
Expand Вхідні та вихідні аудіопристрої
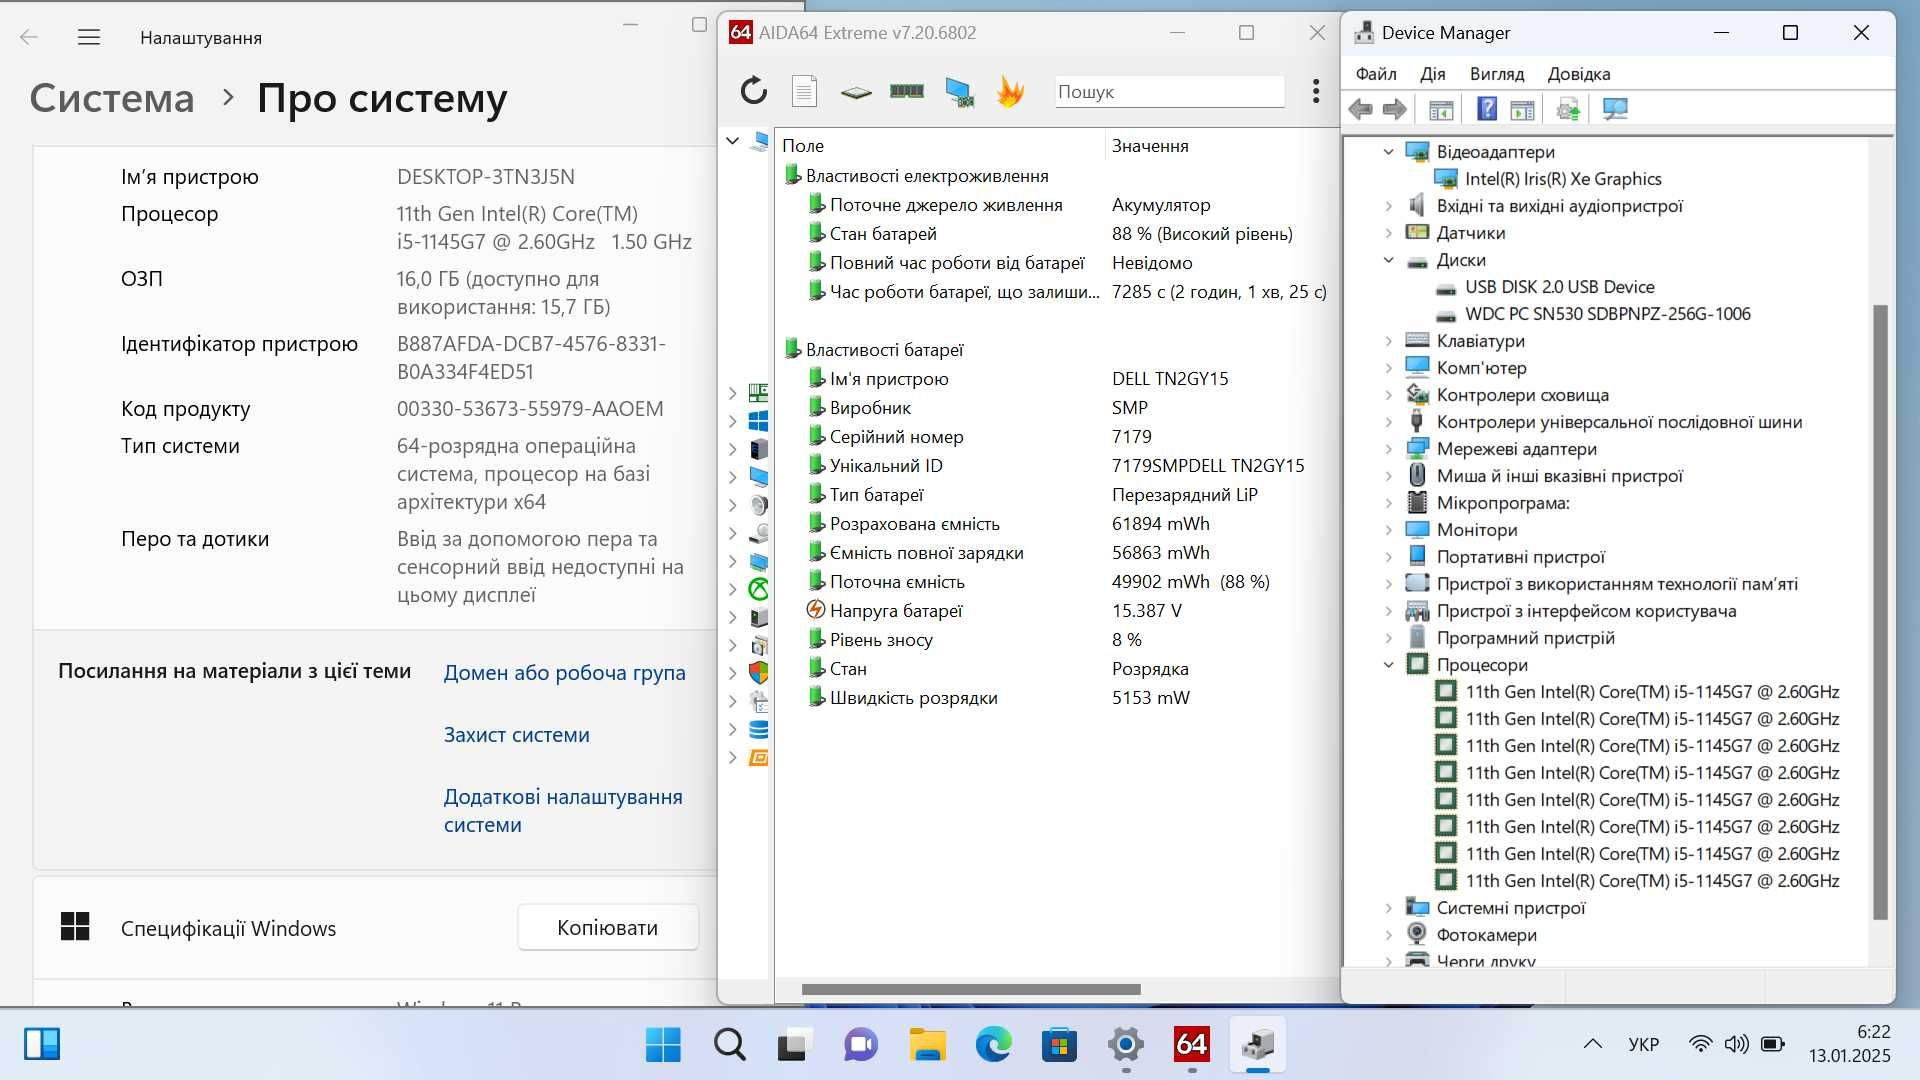tap(1388, 206)
